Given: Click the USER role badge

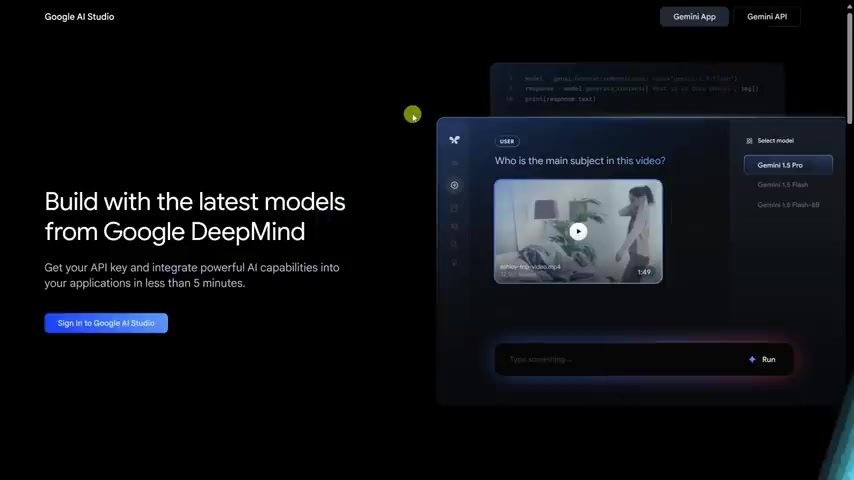Looking at the screenshot, I should click(x=507, y=141).
